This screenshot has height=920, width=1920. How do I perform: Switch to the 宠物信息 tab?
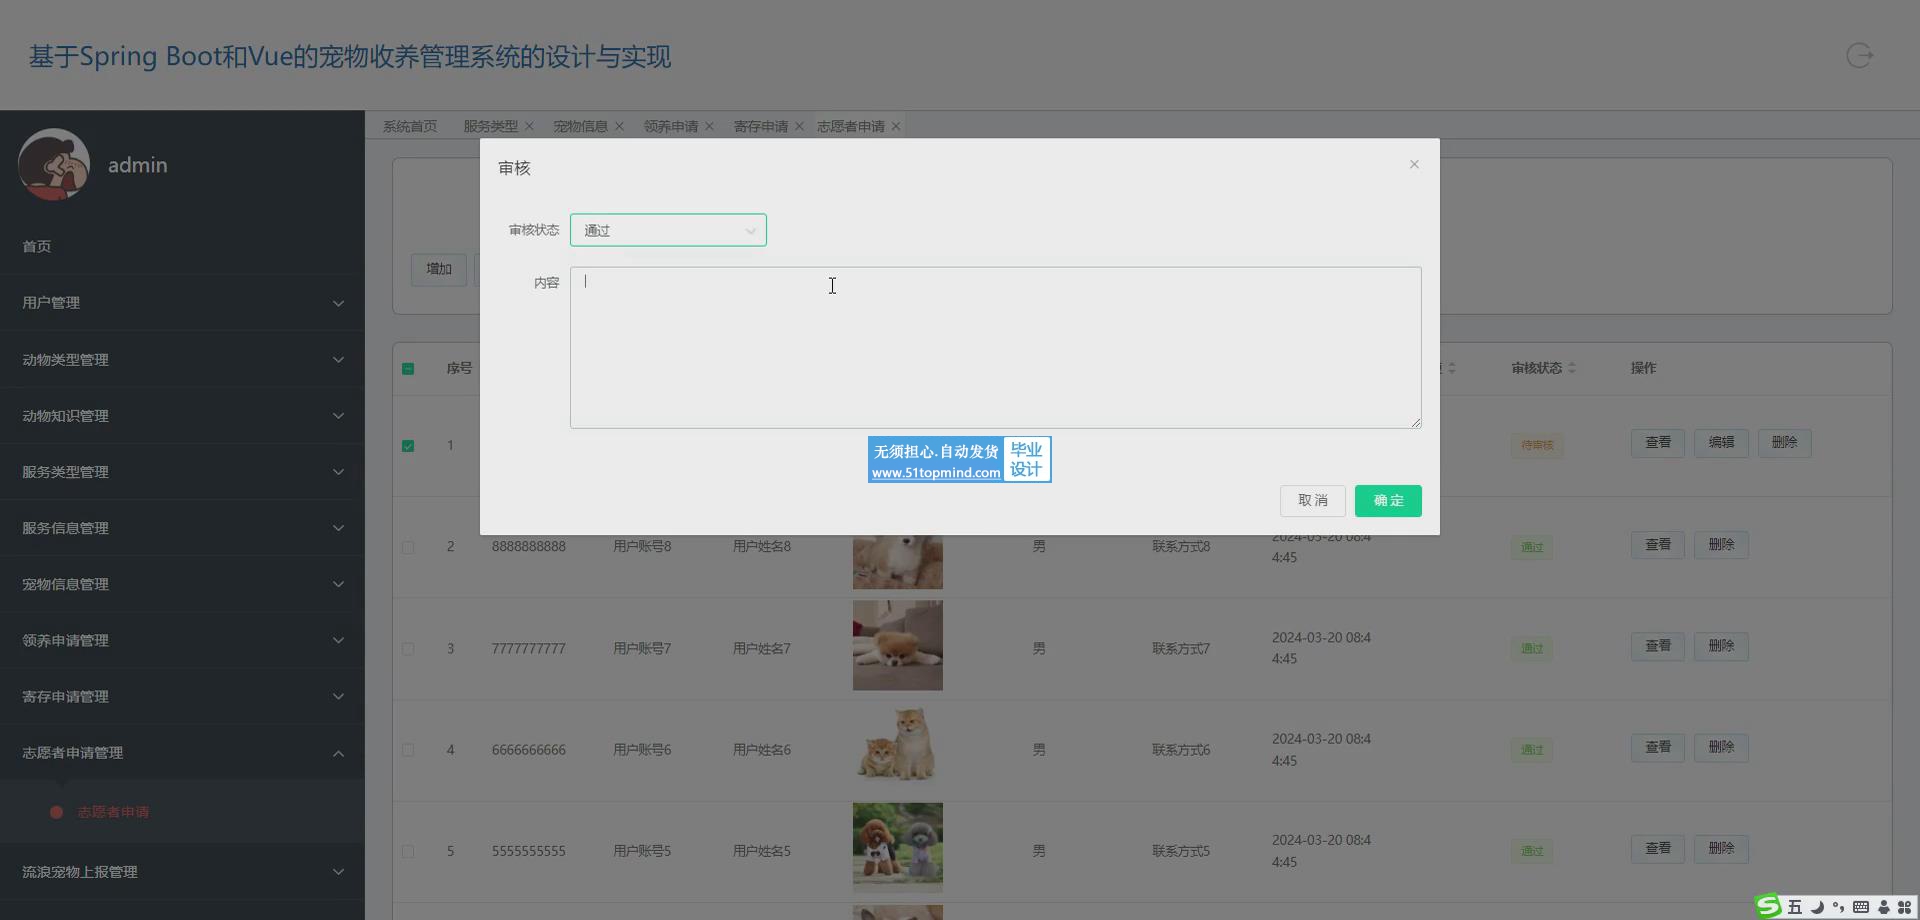580,126
